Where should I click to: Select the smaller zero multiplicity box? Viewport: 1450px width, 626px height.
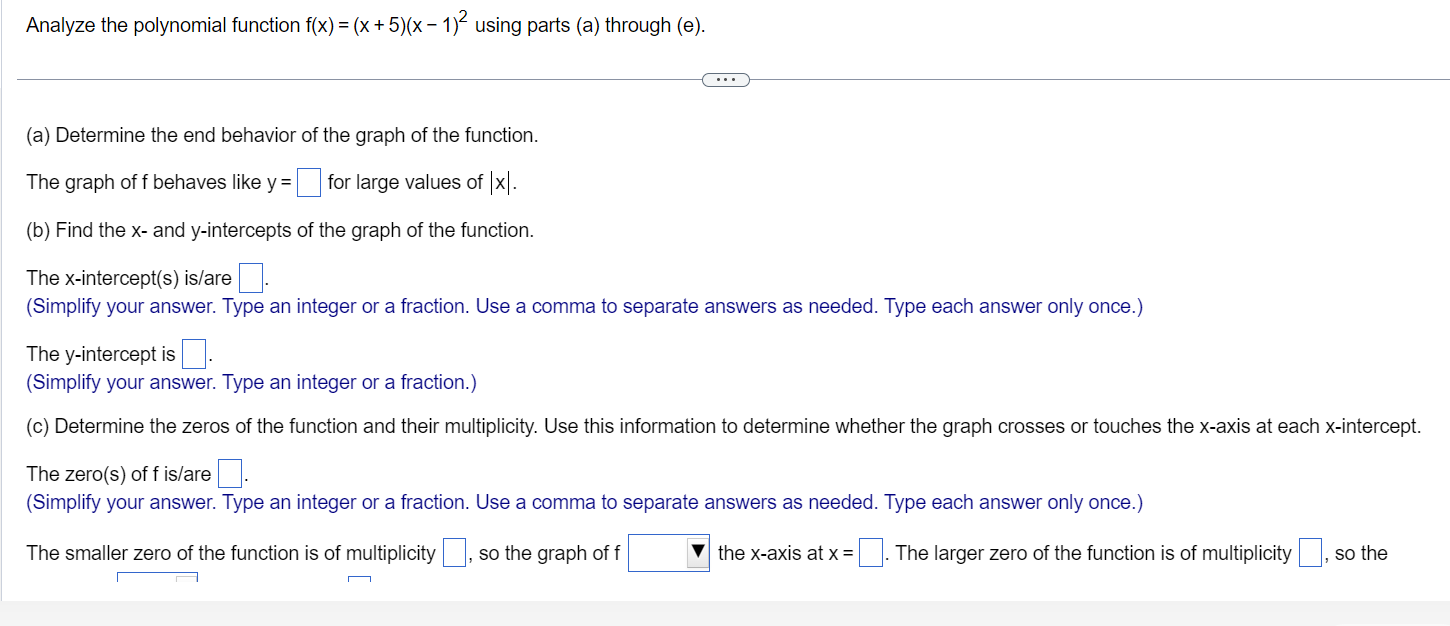coord(452,552)
